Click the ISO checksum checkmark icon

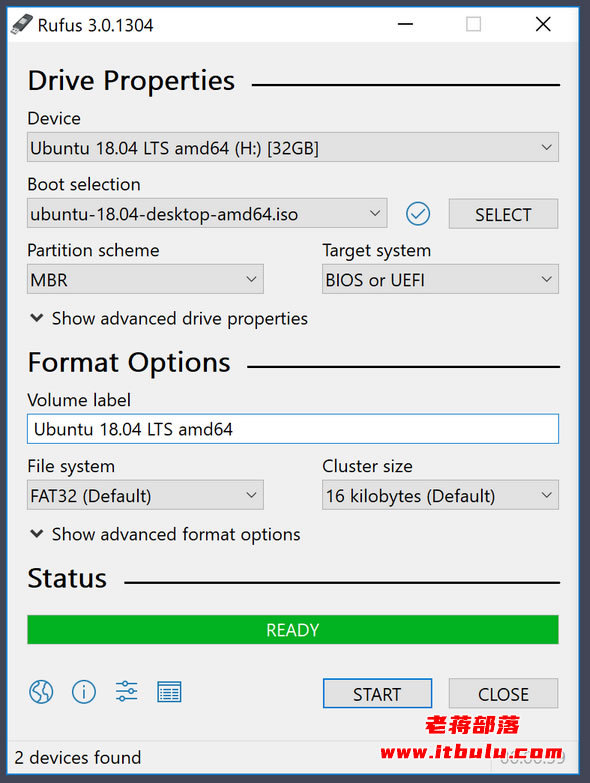418,214
